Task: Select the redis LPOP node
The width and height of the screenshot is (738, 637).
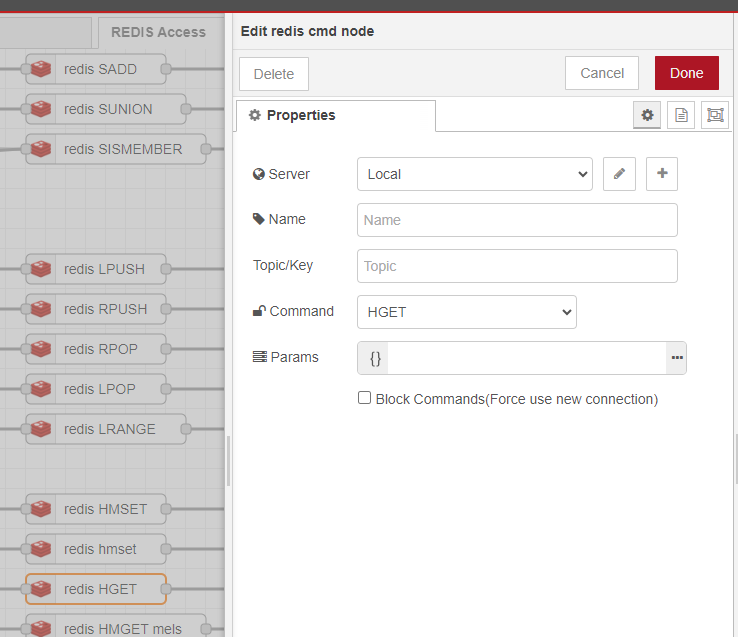Action: [96, 389]
